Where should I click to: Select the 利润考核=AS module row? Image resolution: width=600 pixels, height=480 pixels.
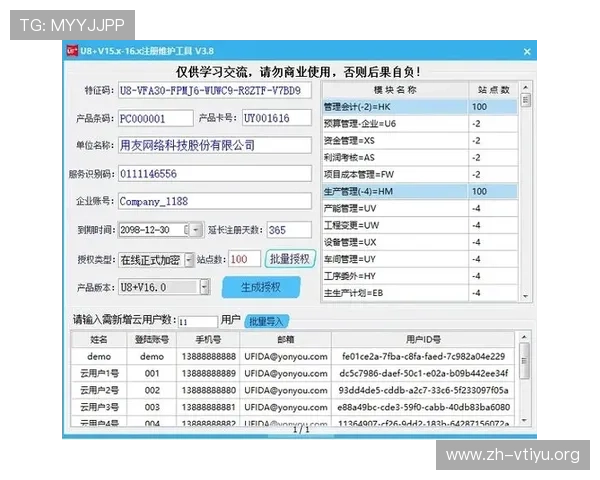(x=420, y=157)
